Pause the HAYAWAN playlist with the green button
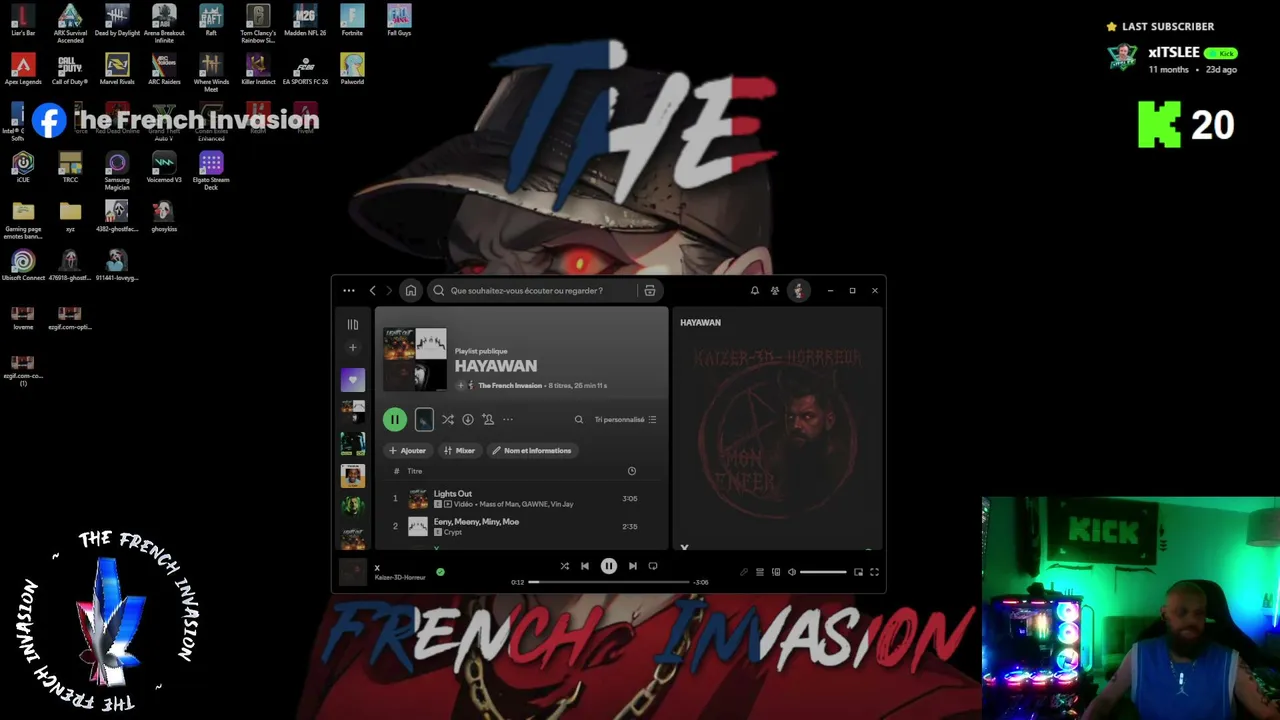 click(395, 420)
